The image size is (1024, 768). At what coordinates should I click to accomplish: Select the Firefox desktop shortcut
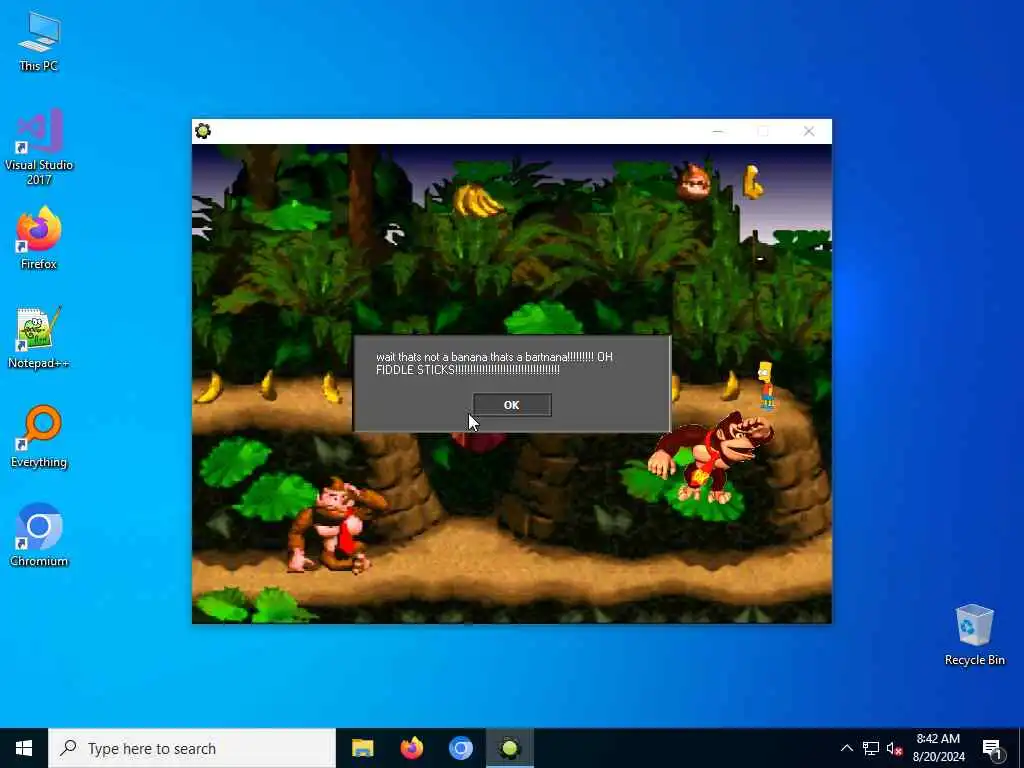pos(39,238)
